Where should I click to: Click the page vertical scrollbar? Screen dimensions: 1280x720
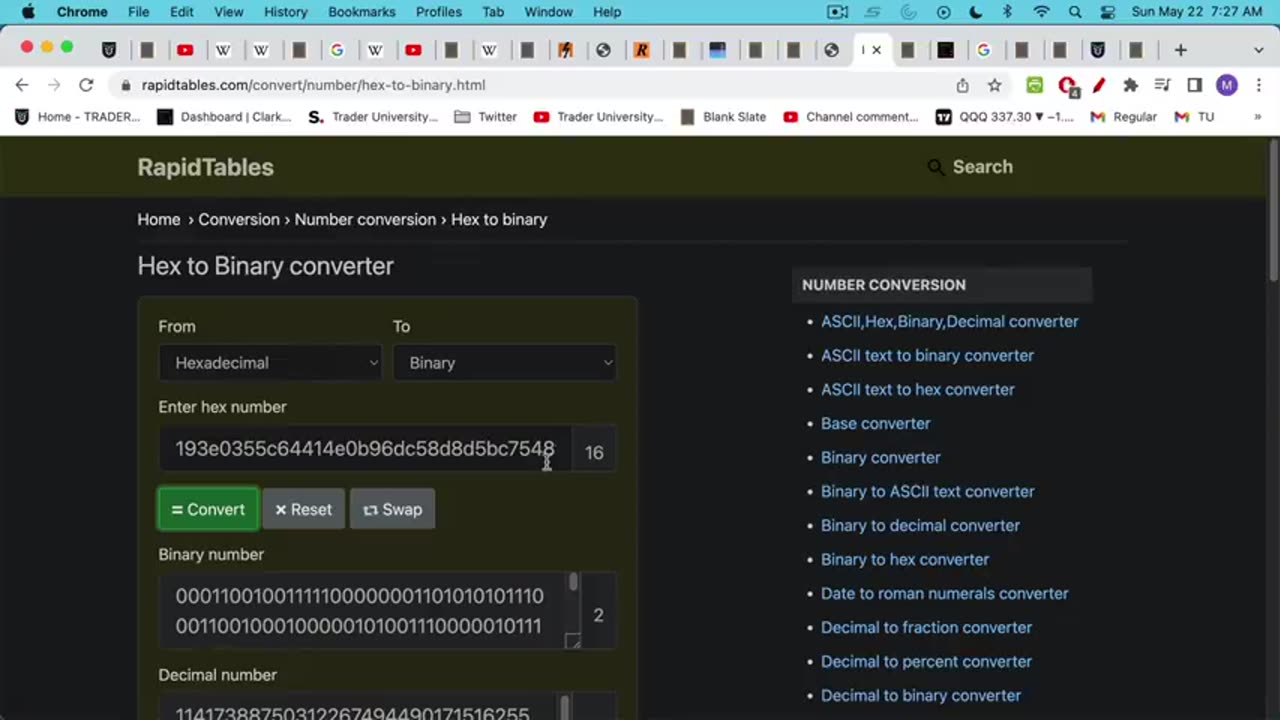1273,210
